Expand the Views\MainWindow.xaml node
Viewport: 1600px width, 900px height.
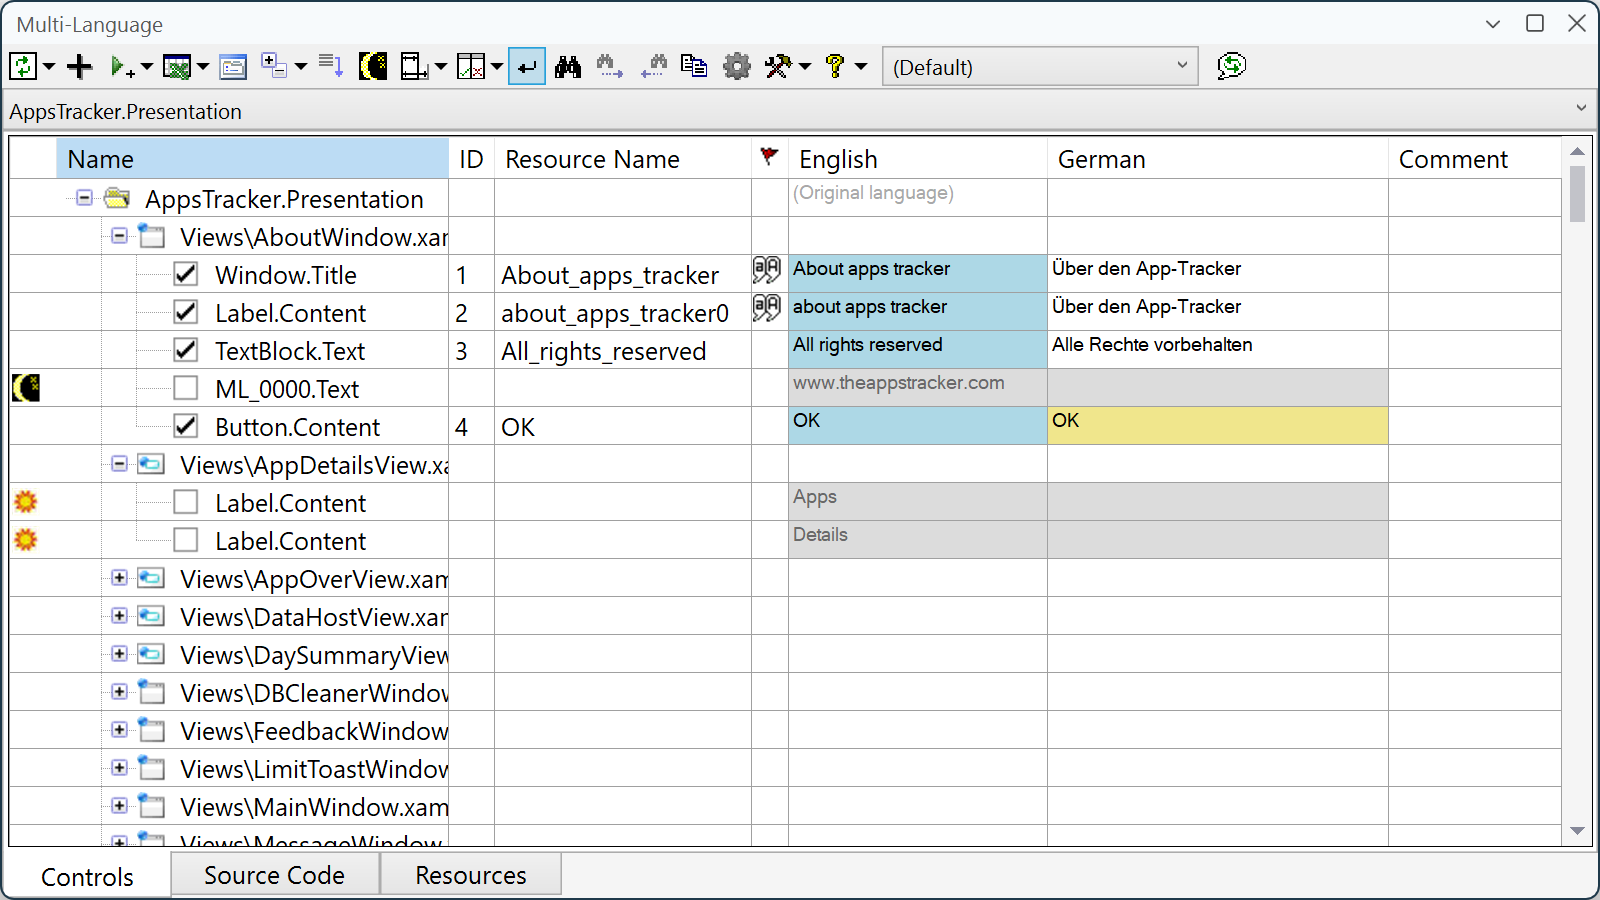click(x=120, y=806)
